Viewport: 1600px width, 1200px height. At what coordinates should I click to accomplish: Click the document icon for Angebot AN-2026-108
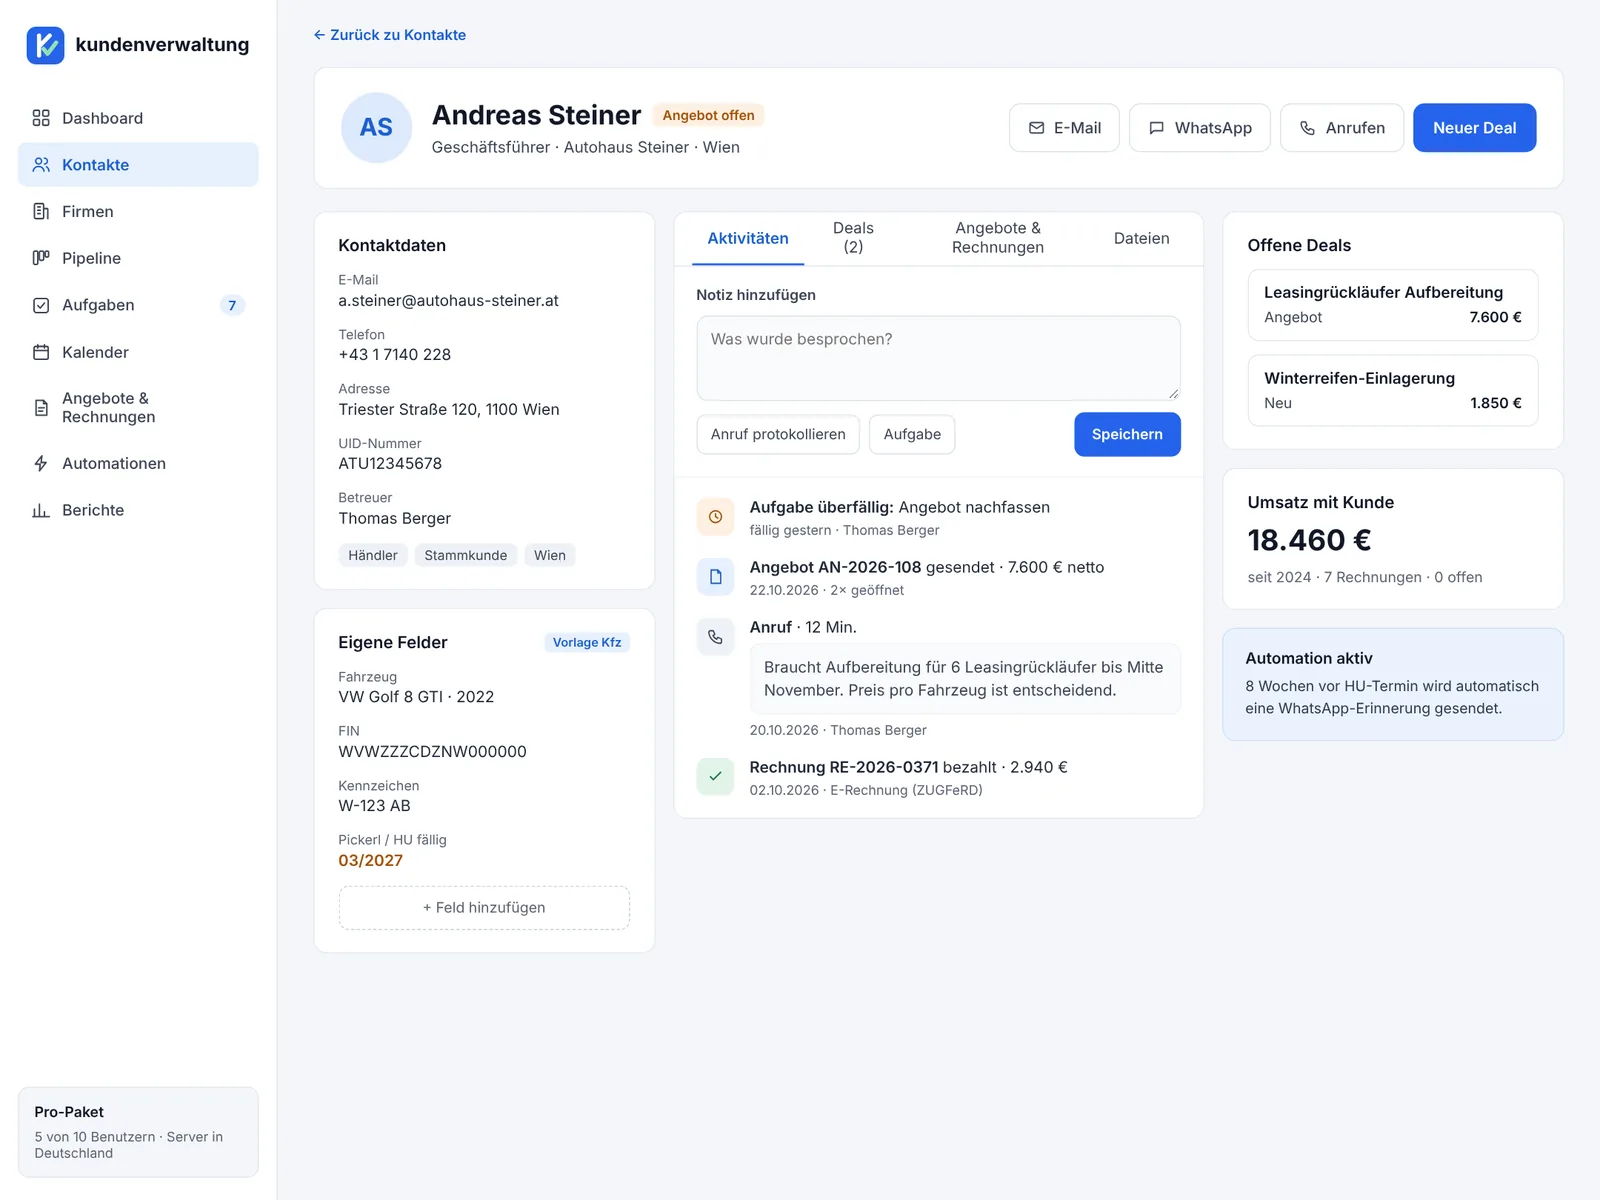pos(715,577)
